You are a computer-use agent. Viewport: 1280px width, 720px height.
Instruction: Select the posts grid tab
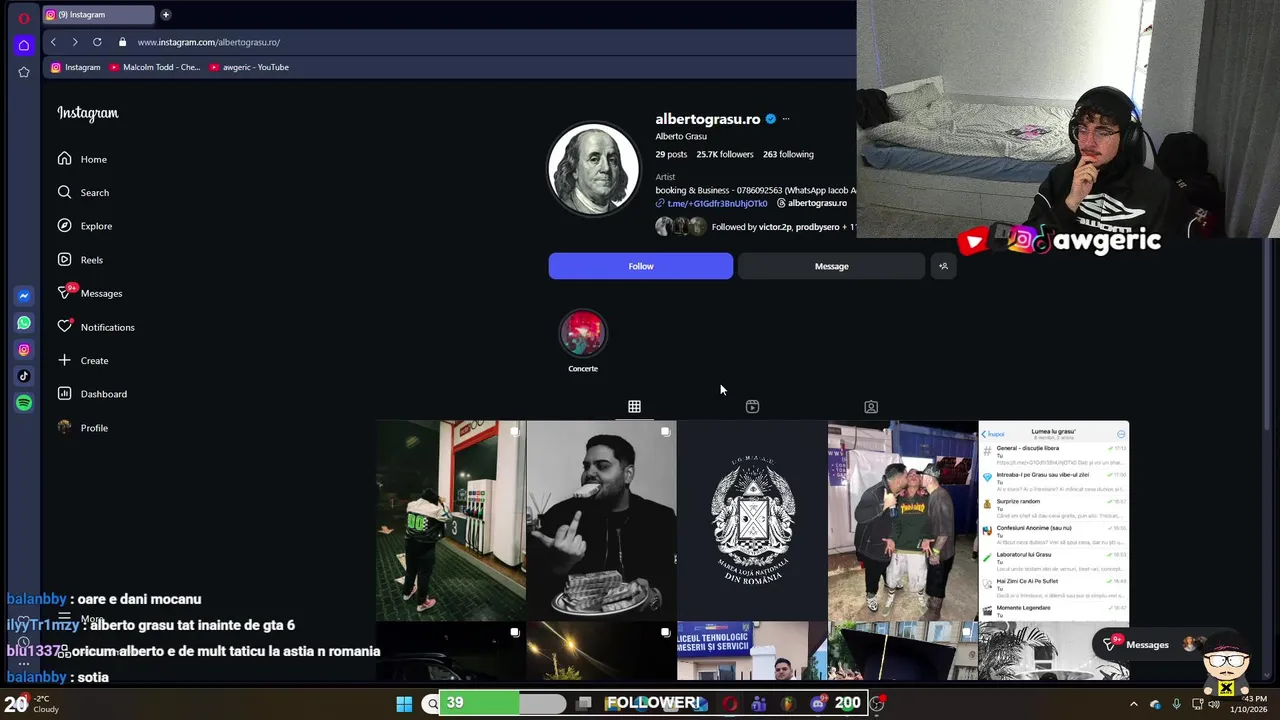pyautogui.click(x=634, y=406)
